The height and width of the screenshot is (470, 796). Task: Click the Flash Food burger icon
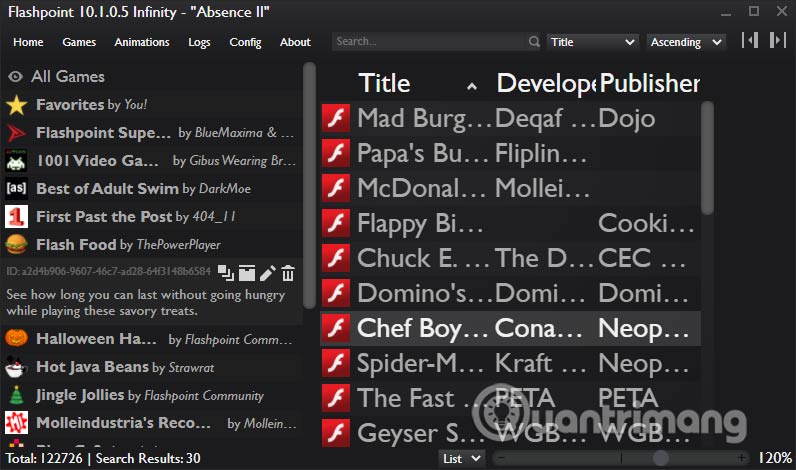pos(16,245)
